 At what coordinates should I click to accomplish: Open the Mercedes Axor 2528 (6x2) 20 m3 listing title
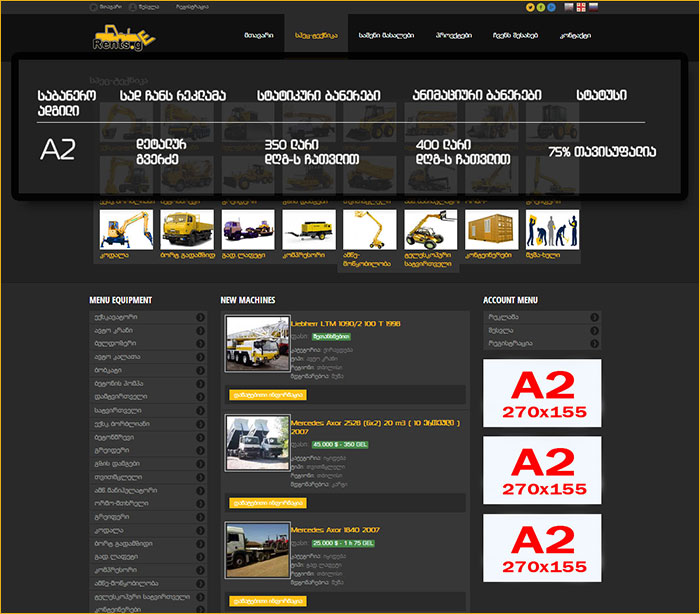[375, 427]
